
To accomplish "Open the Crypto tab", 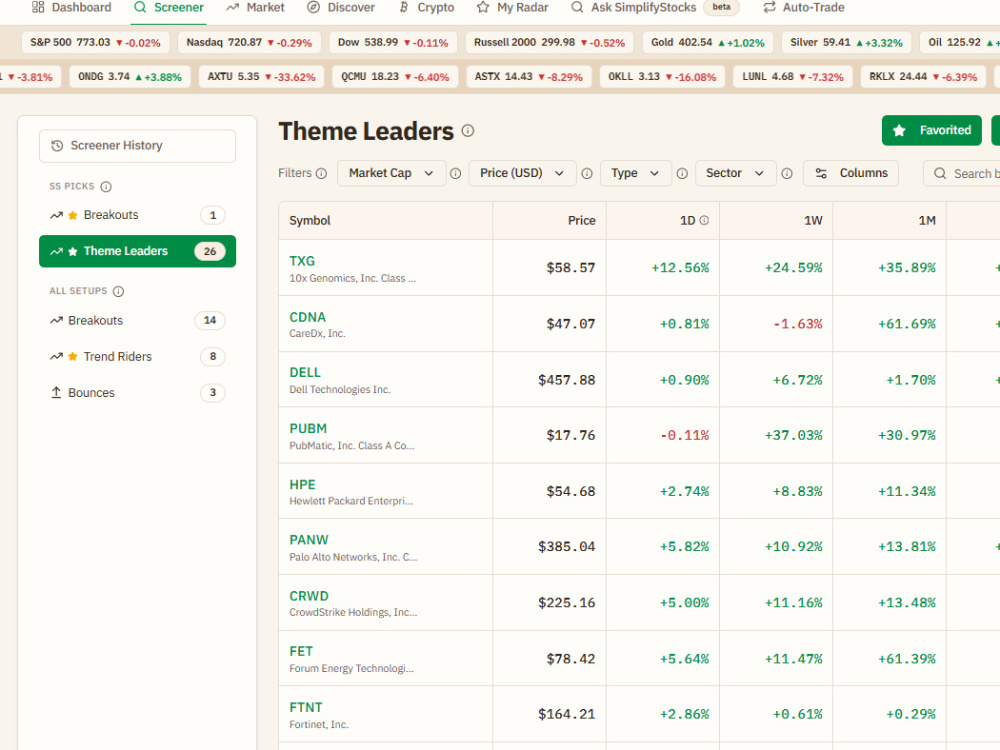I will [x=426, y=8].
